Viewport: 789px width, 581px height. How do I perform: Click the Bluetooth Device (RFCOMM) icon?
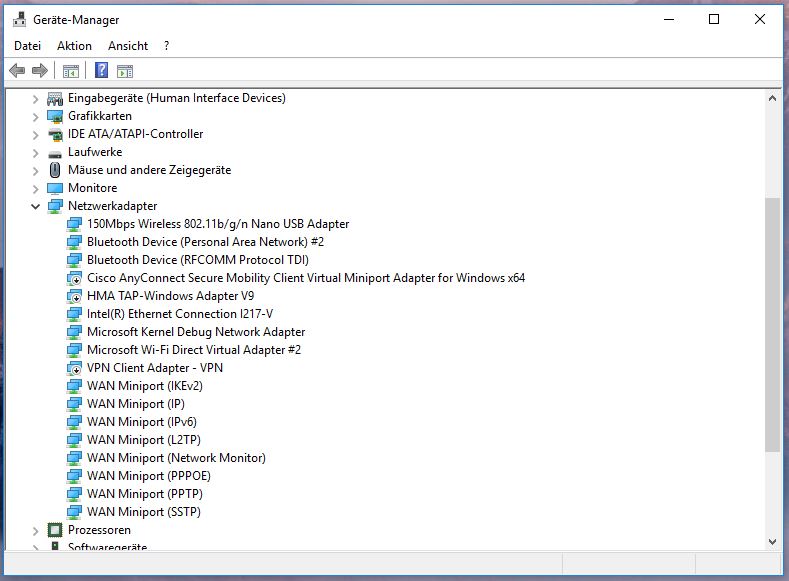[x=74, y=260]
